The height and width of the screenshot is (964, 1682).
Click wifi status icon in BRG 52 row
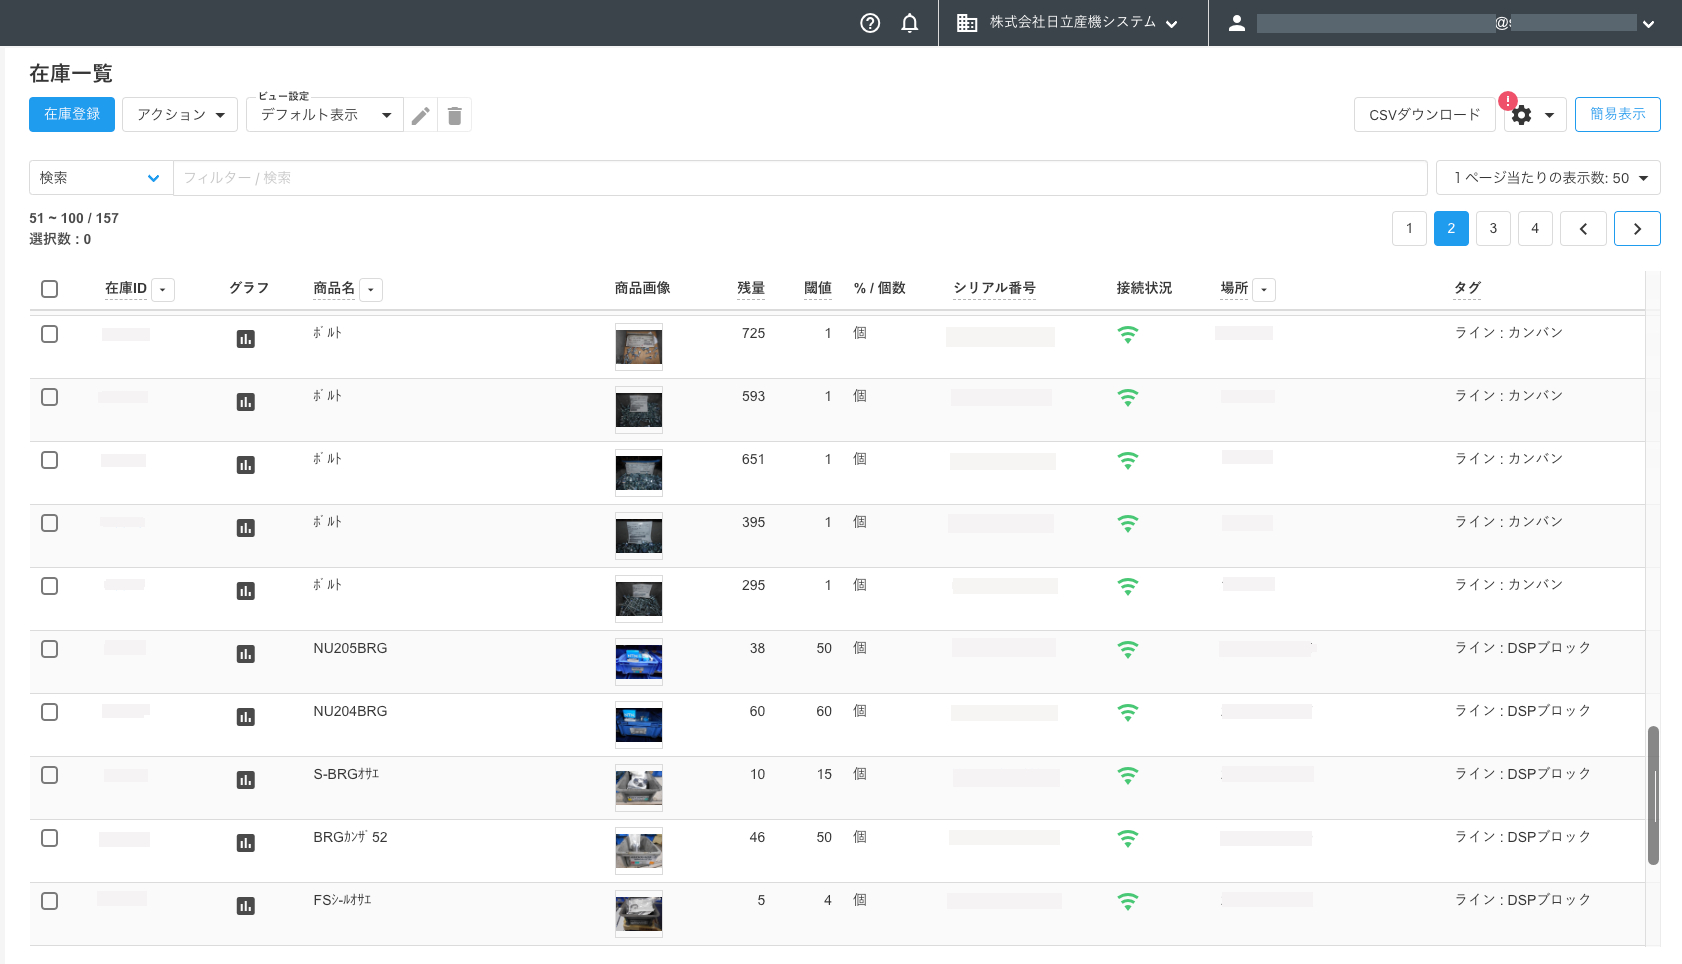click(x=1128, y=839)
